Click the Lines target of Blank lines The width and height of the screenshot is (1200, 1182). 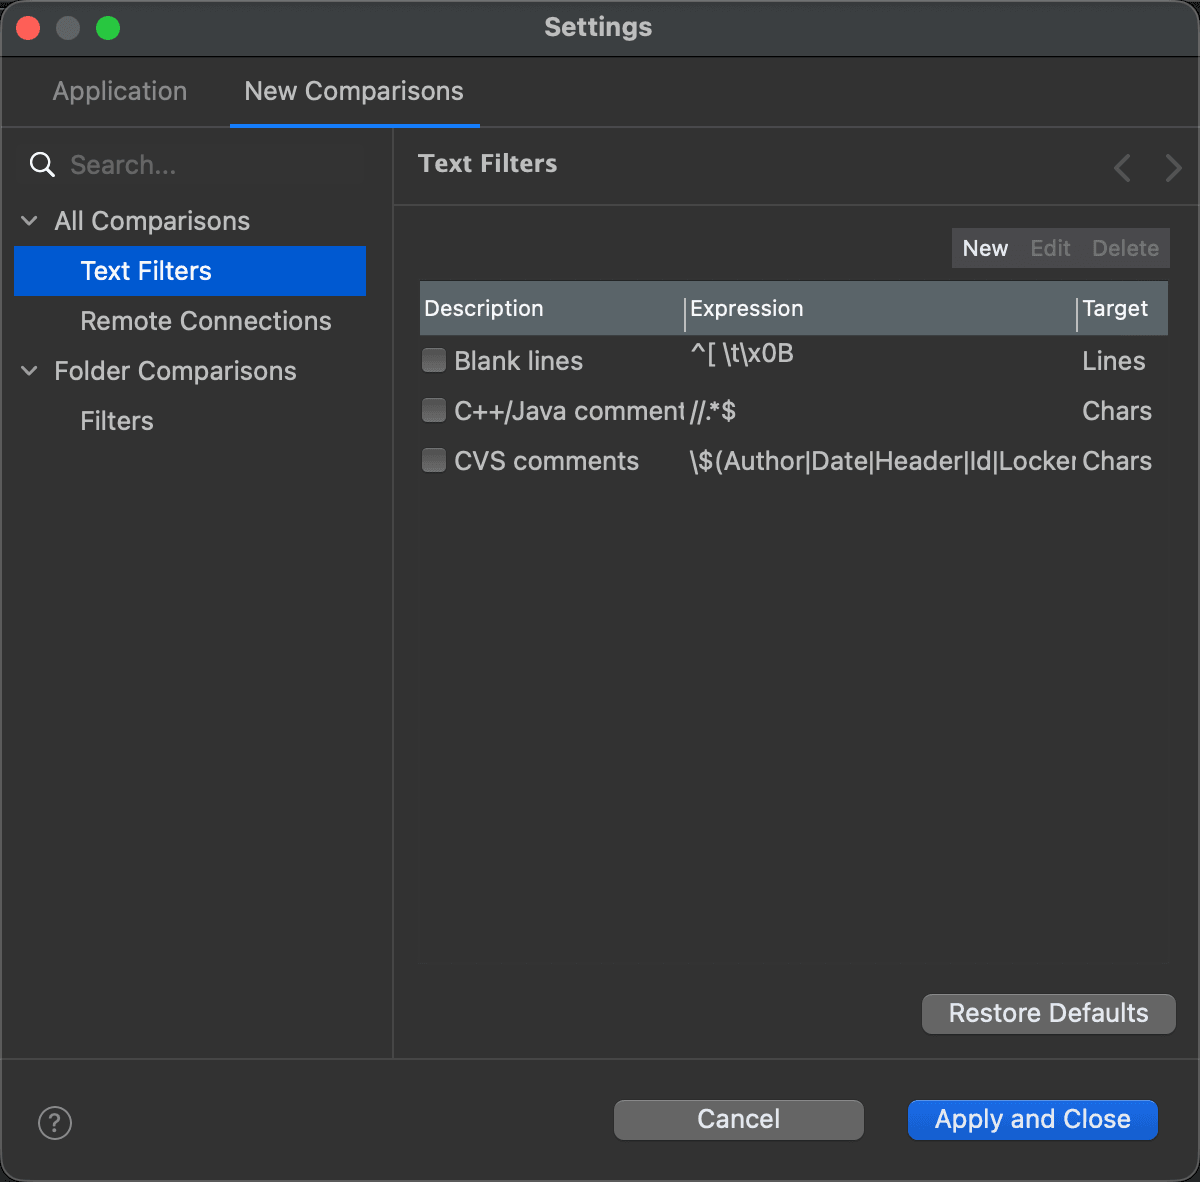[x=1114, y=361]
